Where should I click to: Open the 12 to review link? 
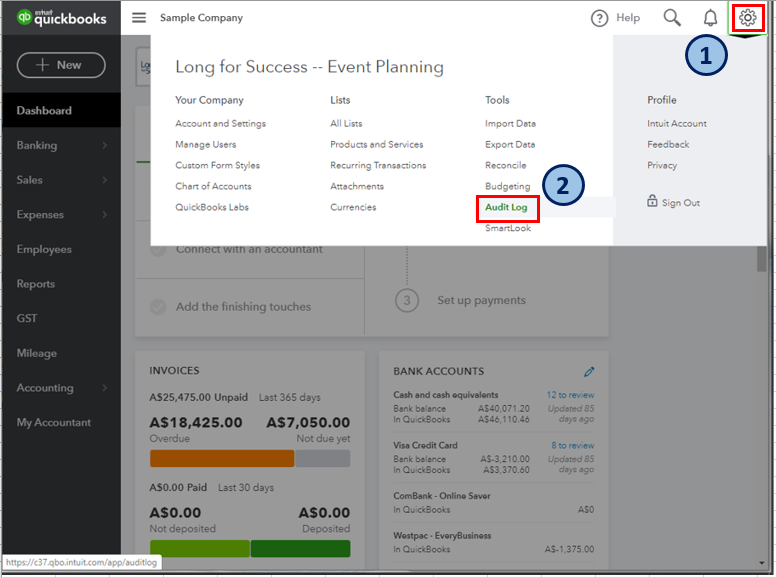click(x=570, y=395)
